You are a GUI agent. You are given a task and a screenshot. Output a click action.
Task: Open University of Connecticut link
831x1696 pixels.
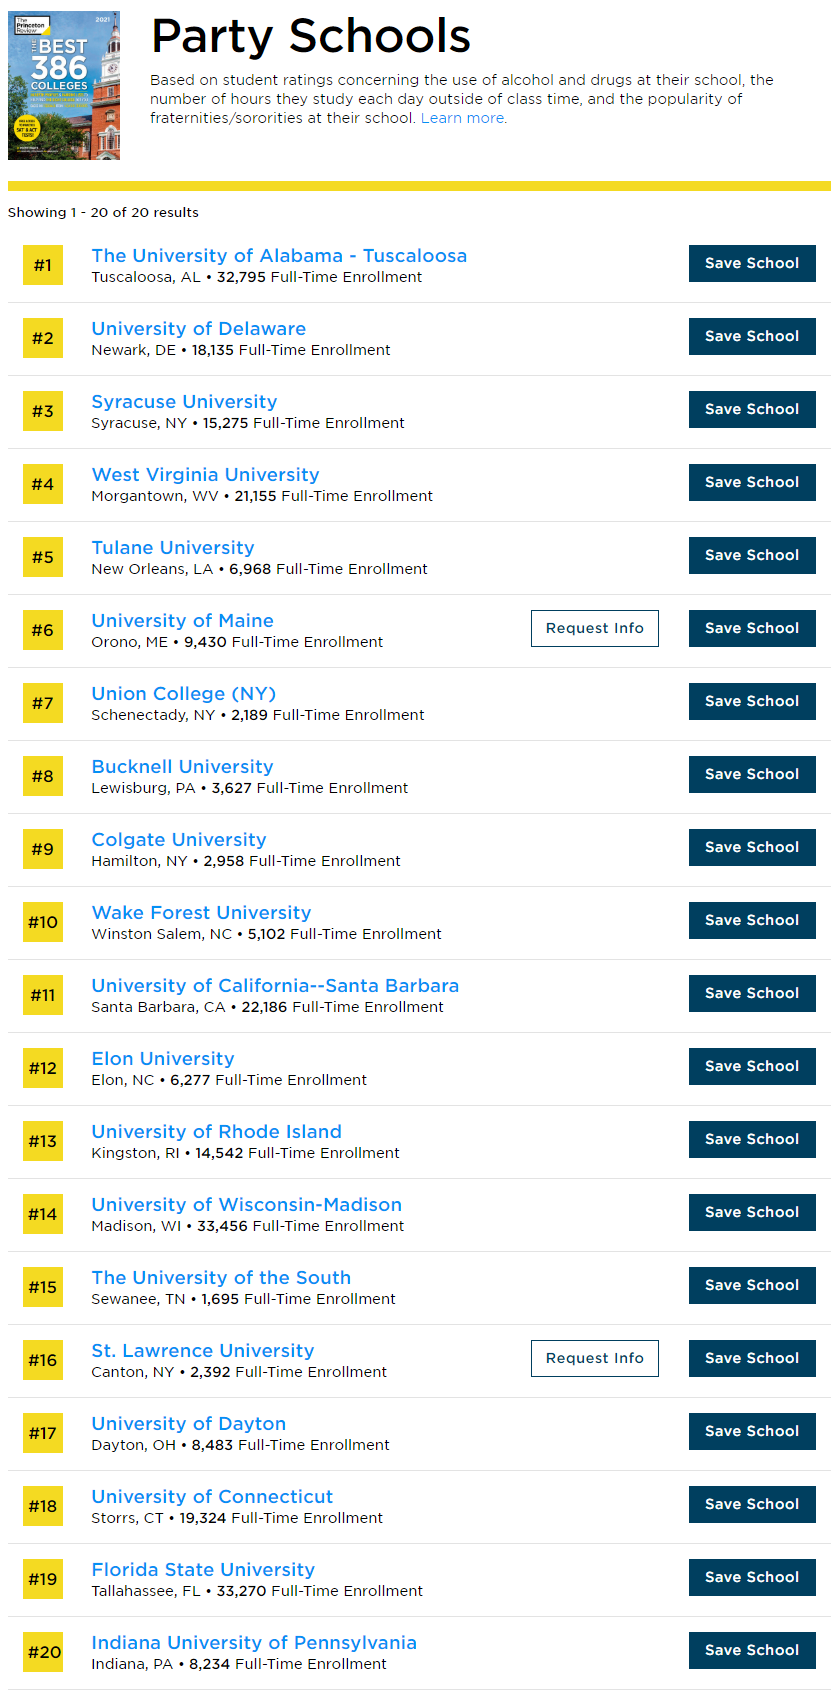pos(212,1497)
